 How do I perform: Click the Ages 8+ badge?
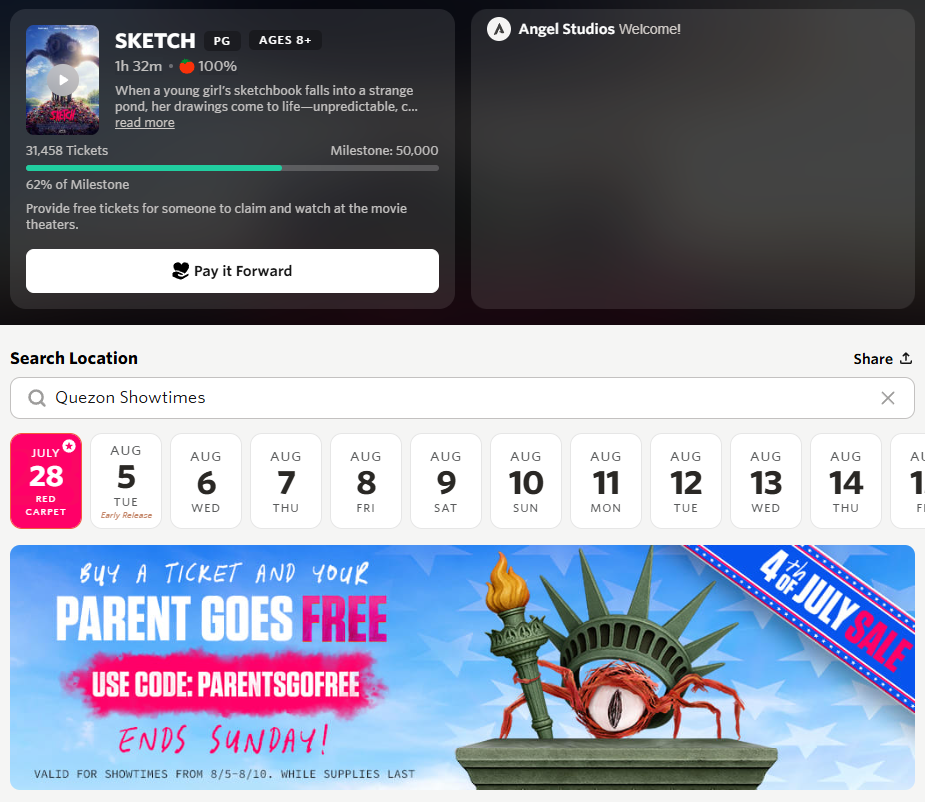click(x=285, y=40)
